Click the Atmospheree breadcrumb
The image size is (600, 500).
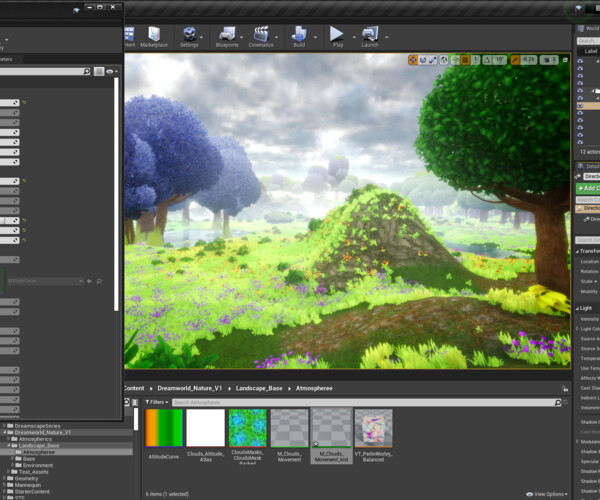[x=314, y=388]
